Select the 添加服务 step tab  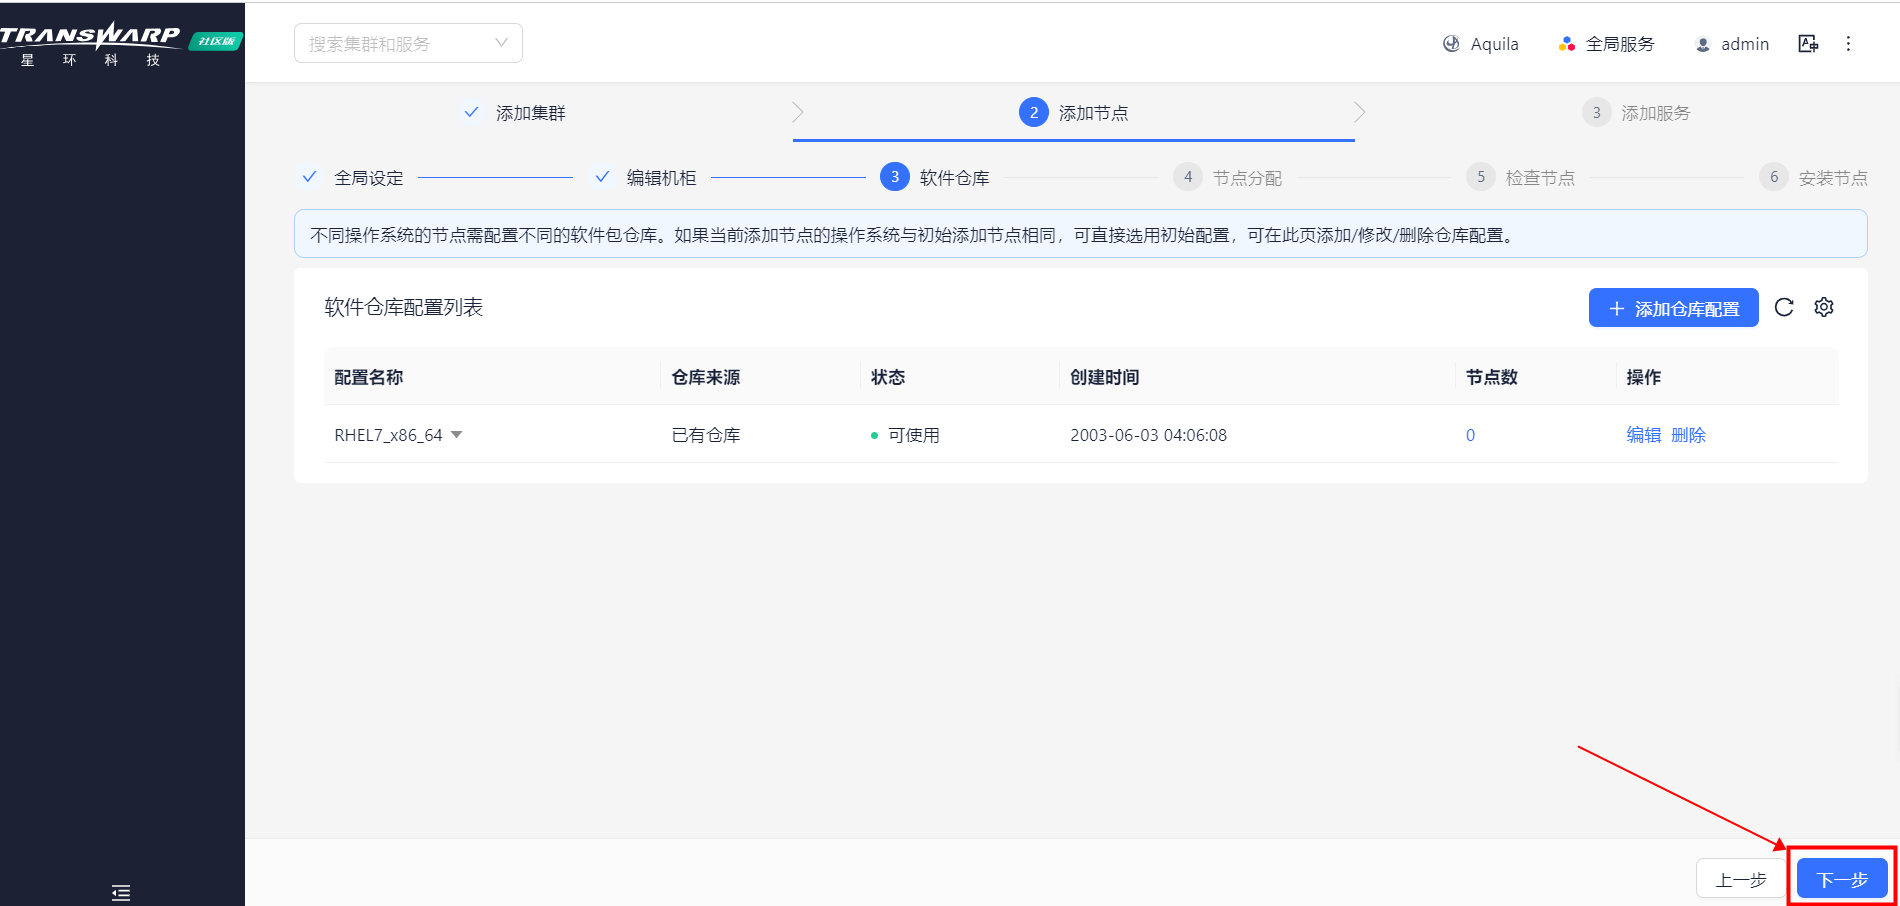click(x=1636, y=113)
